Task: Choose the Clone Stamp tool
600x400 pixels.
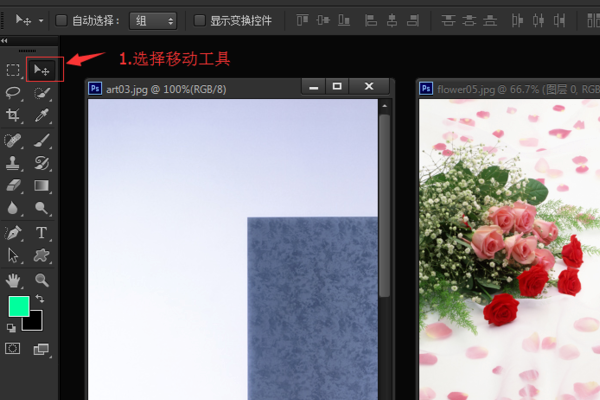Action: tap(13, 162)
